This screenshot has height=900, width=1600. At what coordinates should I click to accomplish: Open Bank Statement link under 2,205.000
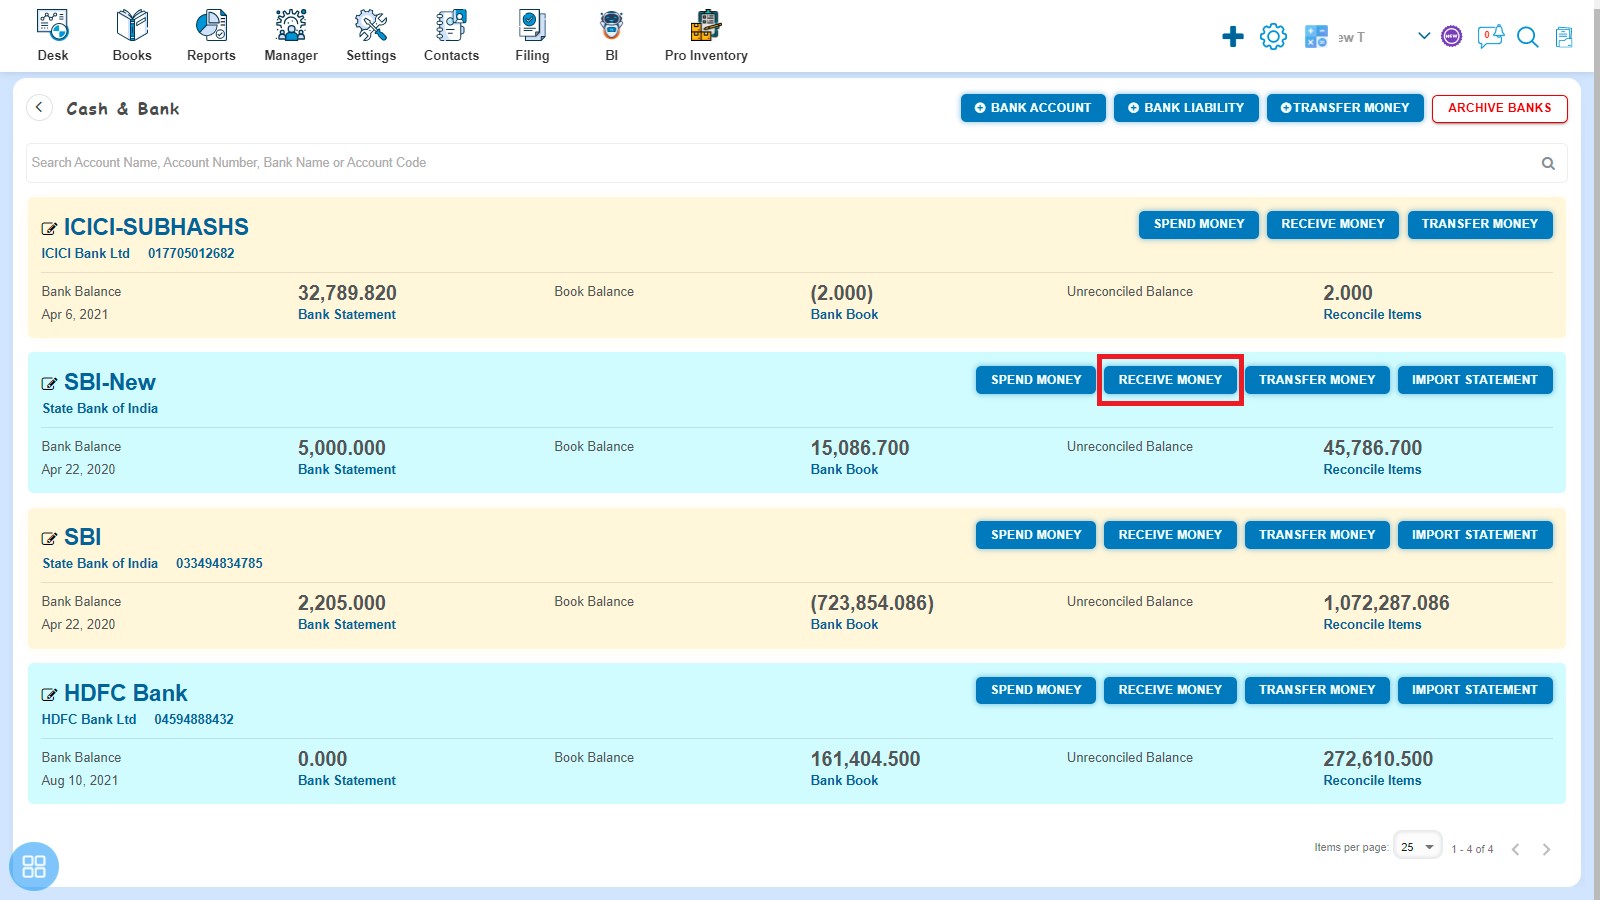tap(347, 624)
